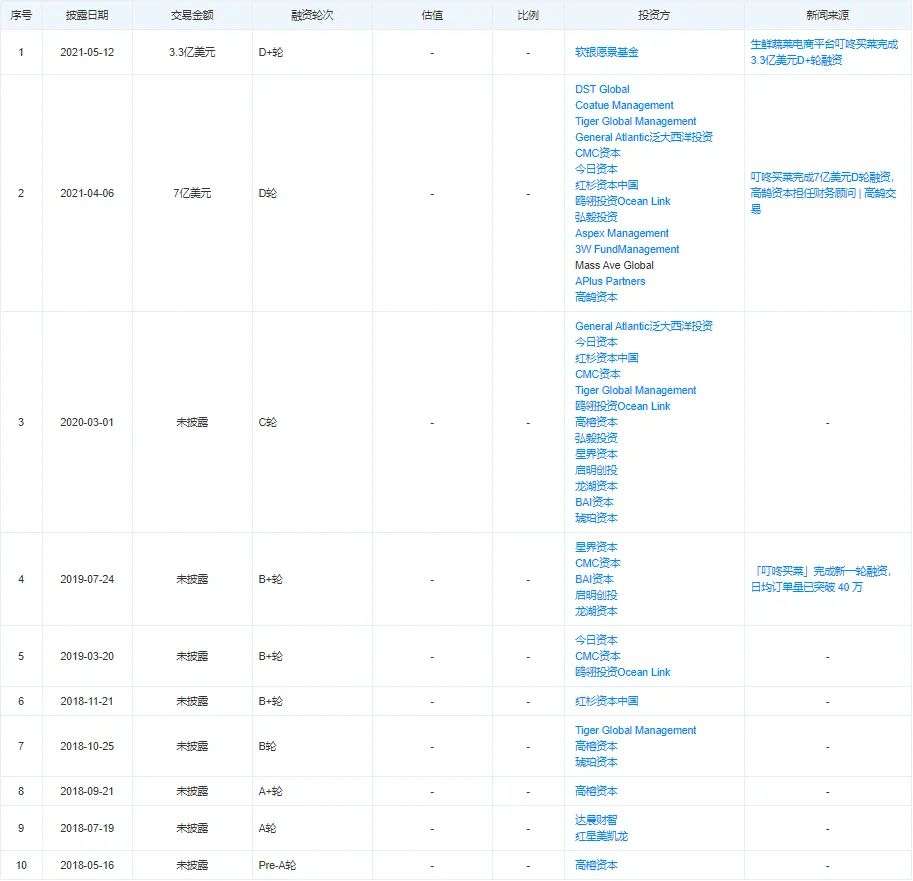Open the DST Global investor link
This screenshot has height=881, width=913.
click(602, 89)
